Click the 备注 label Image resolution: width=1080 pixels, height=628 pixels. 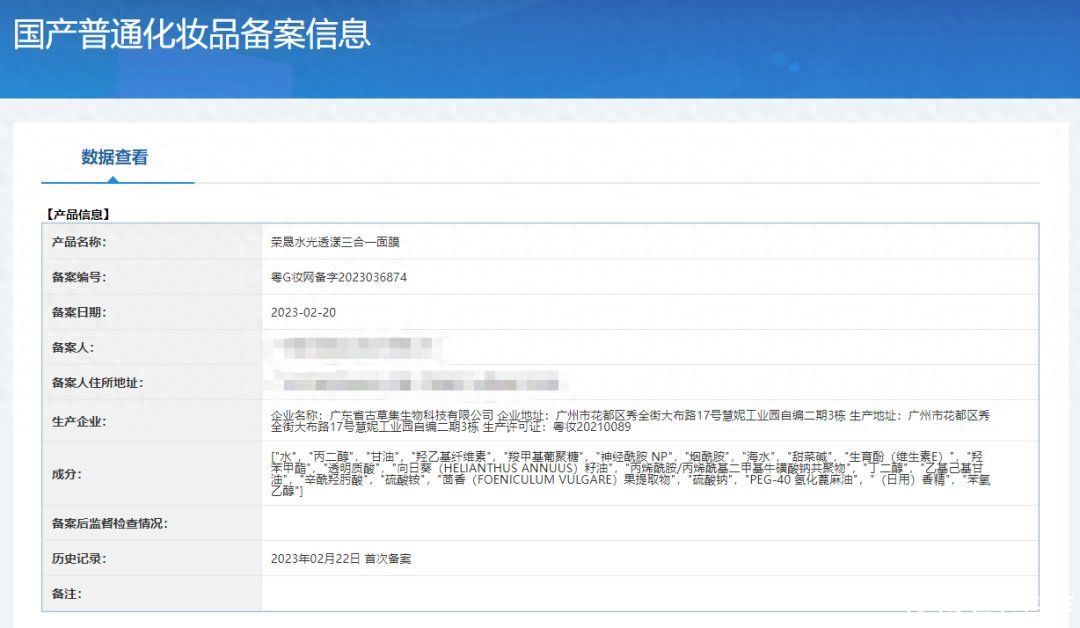(67, 594)
